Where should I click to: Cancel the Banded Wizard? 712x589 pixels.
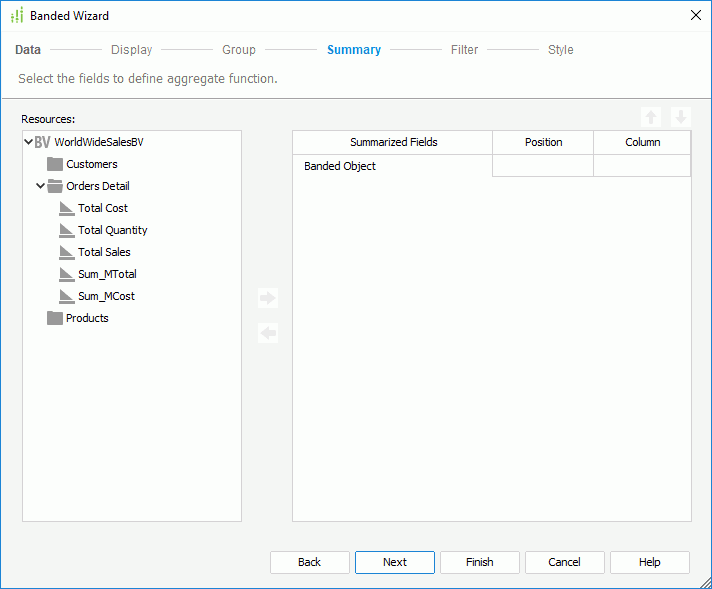click(564, 562)
